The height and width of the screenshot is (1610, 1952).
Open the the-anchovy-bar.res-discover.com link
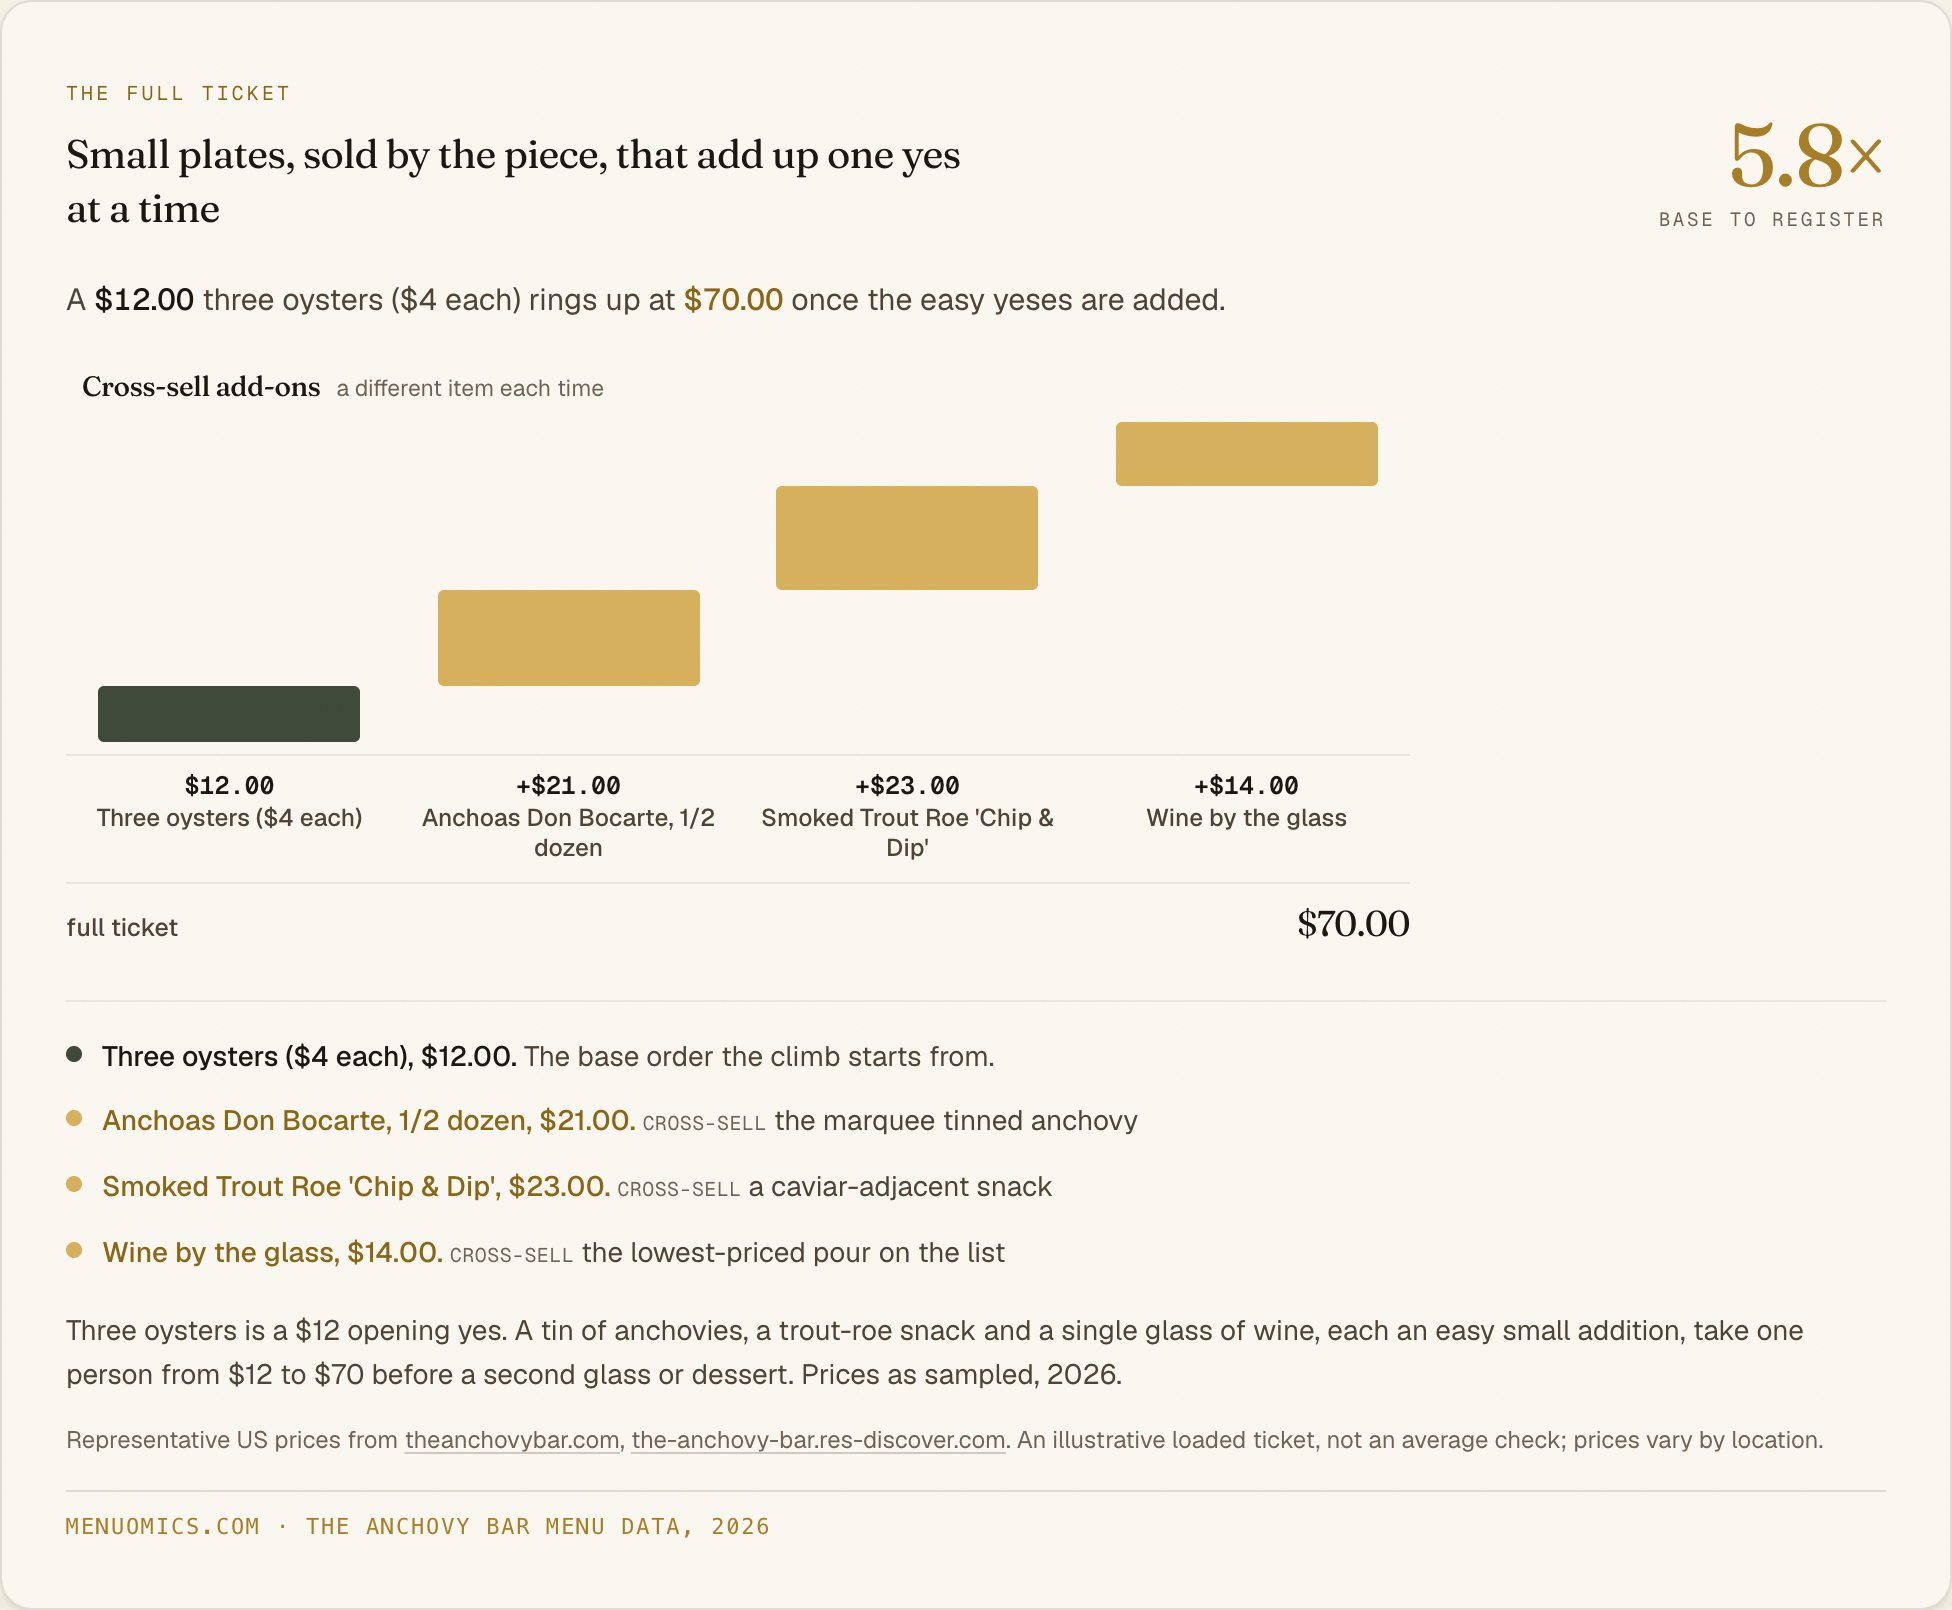point(818,1440)
